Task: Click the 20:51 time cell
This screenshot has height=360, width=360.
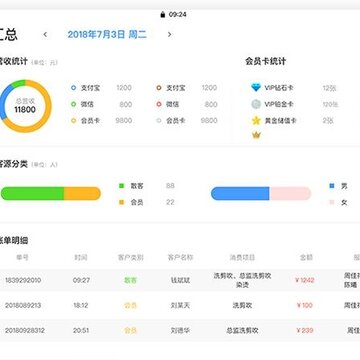Action: coord(81,331)
